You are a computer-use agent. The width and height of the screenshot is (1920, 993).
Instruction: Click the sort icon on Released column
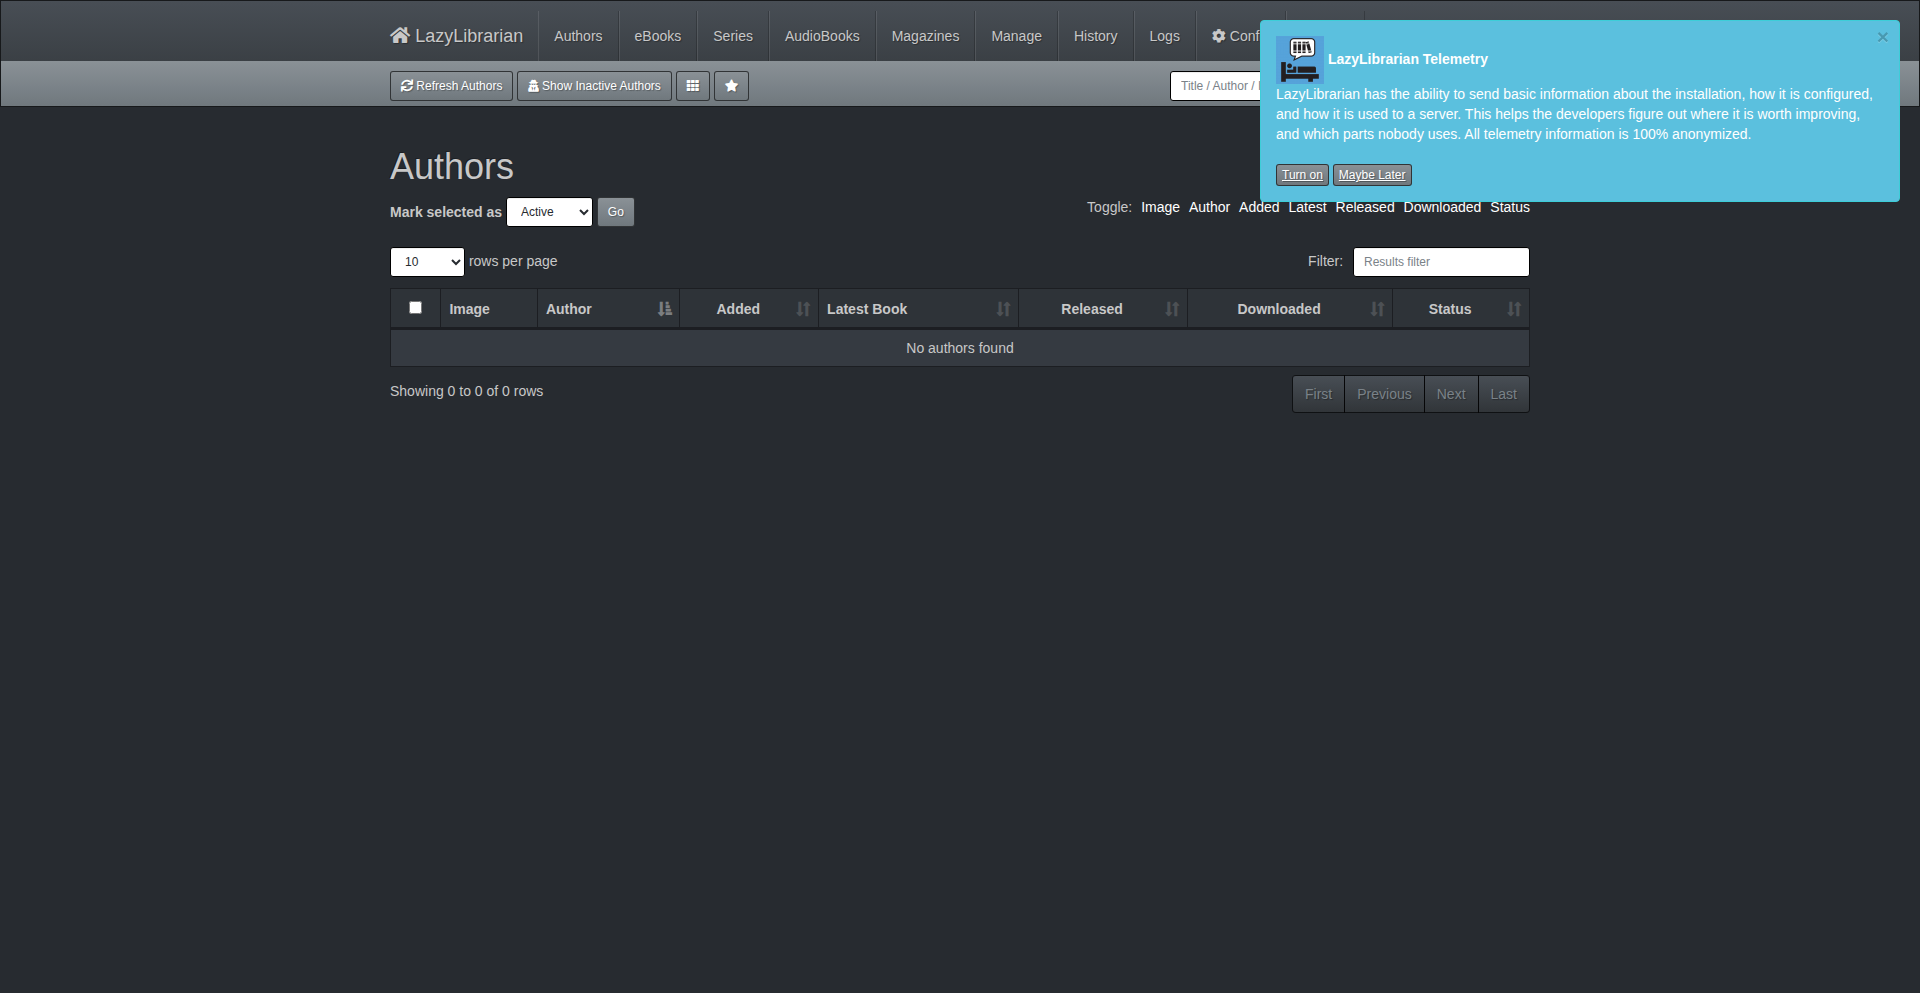tap(1173, 309)
